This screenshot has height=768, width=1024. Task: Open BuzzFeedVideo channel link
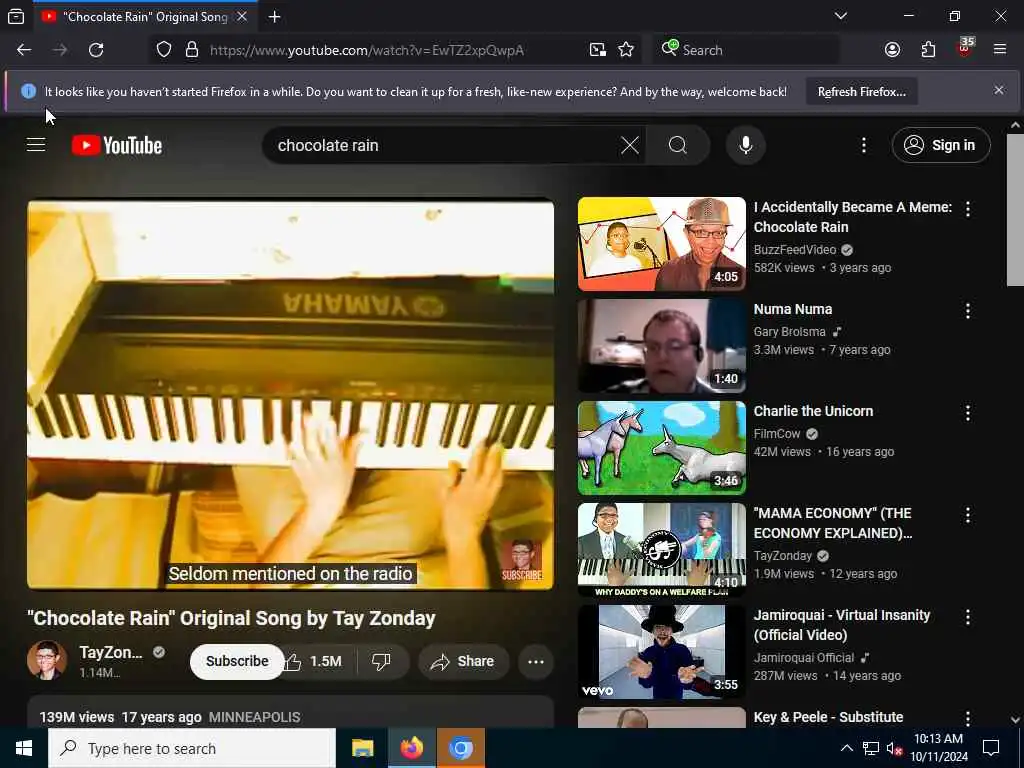pyautogui.click(x=795, y=249)
